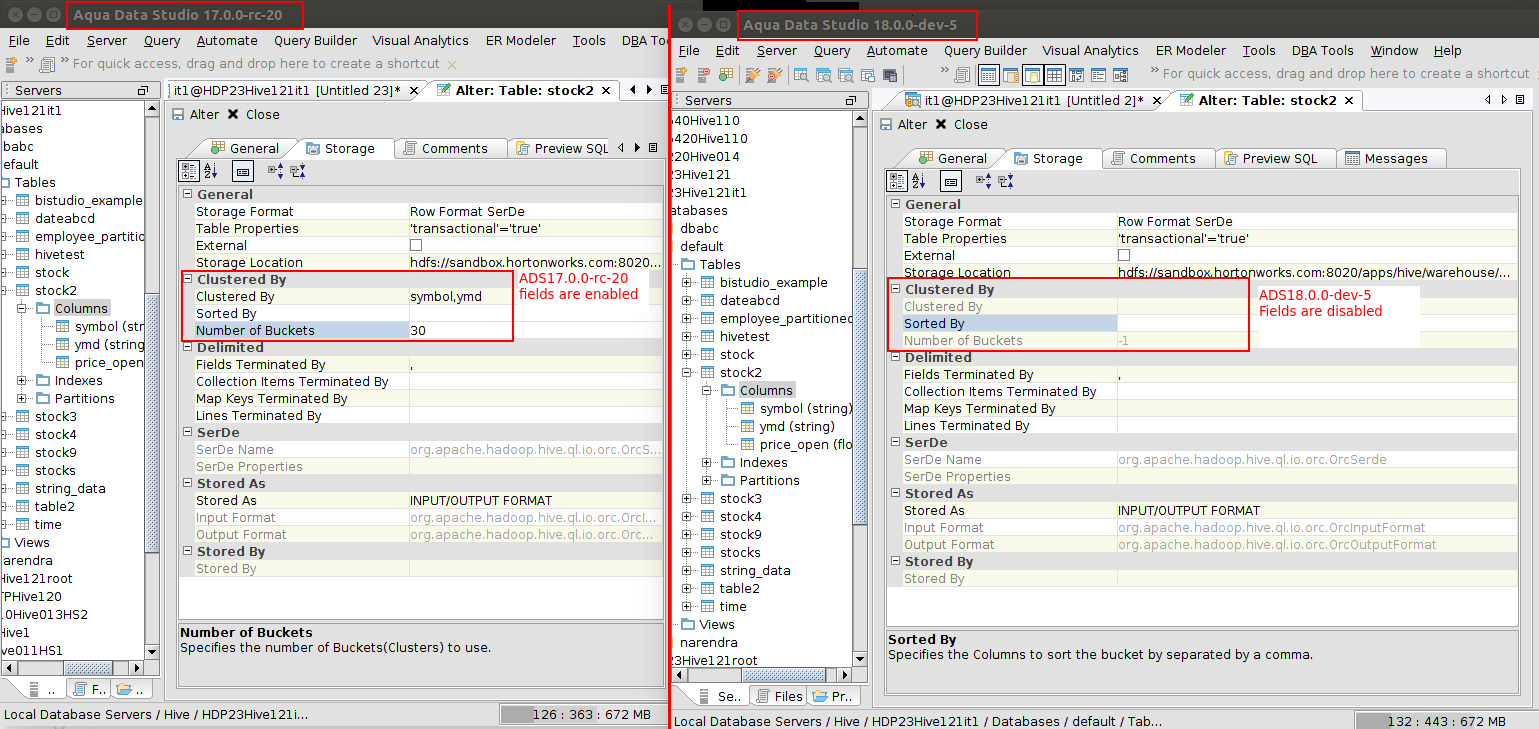Select price_open column in ADS 18 tree
Screen dimensions: 1539x729
click(x=794, y=444)
